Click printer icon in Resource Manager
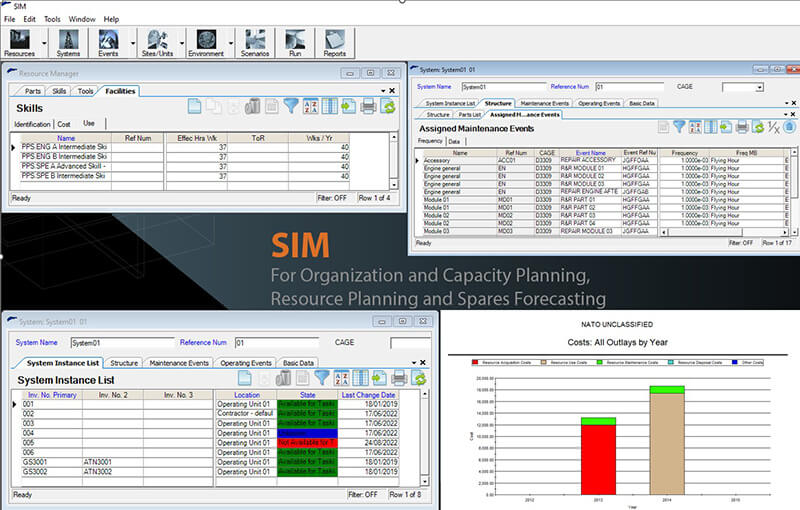This screenshot has width=800, height=510. tap(368, 107)
